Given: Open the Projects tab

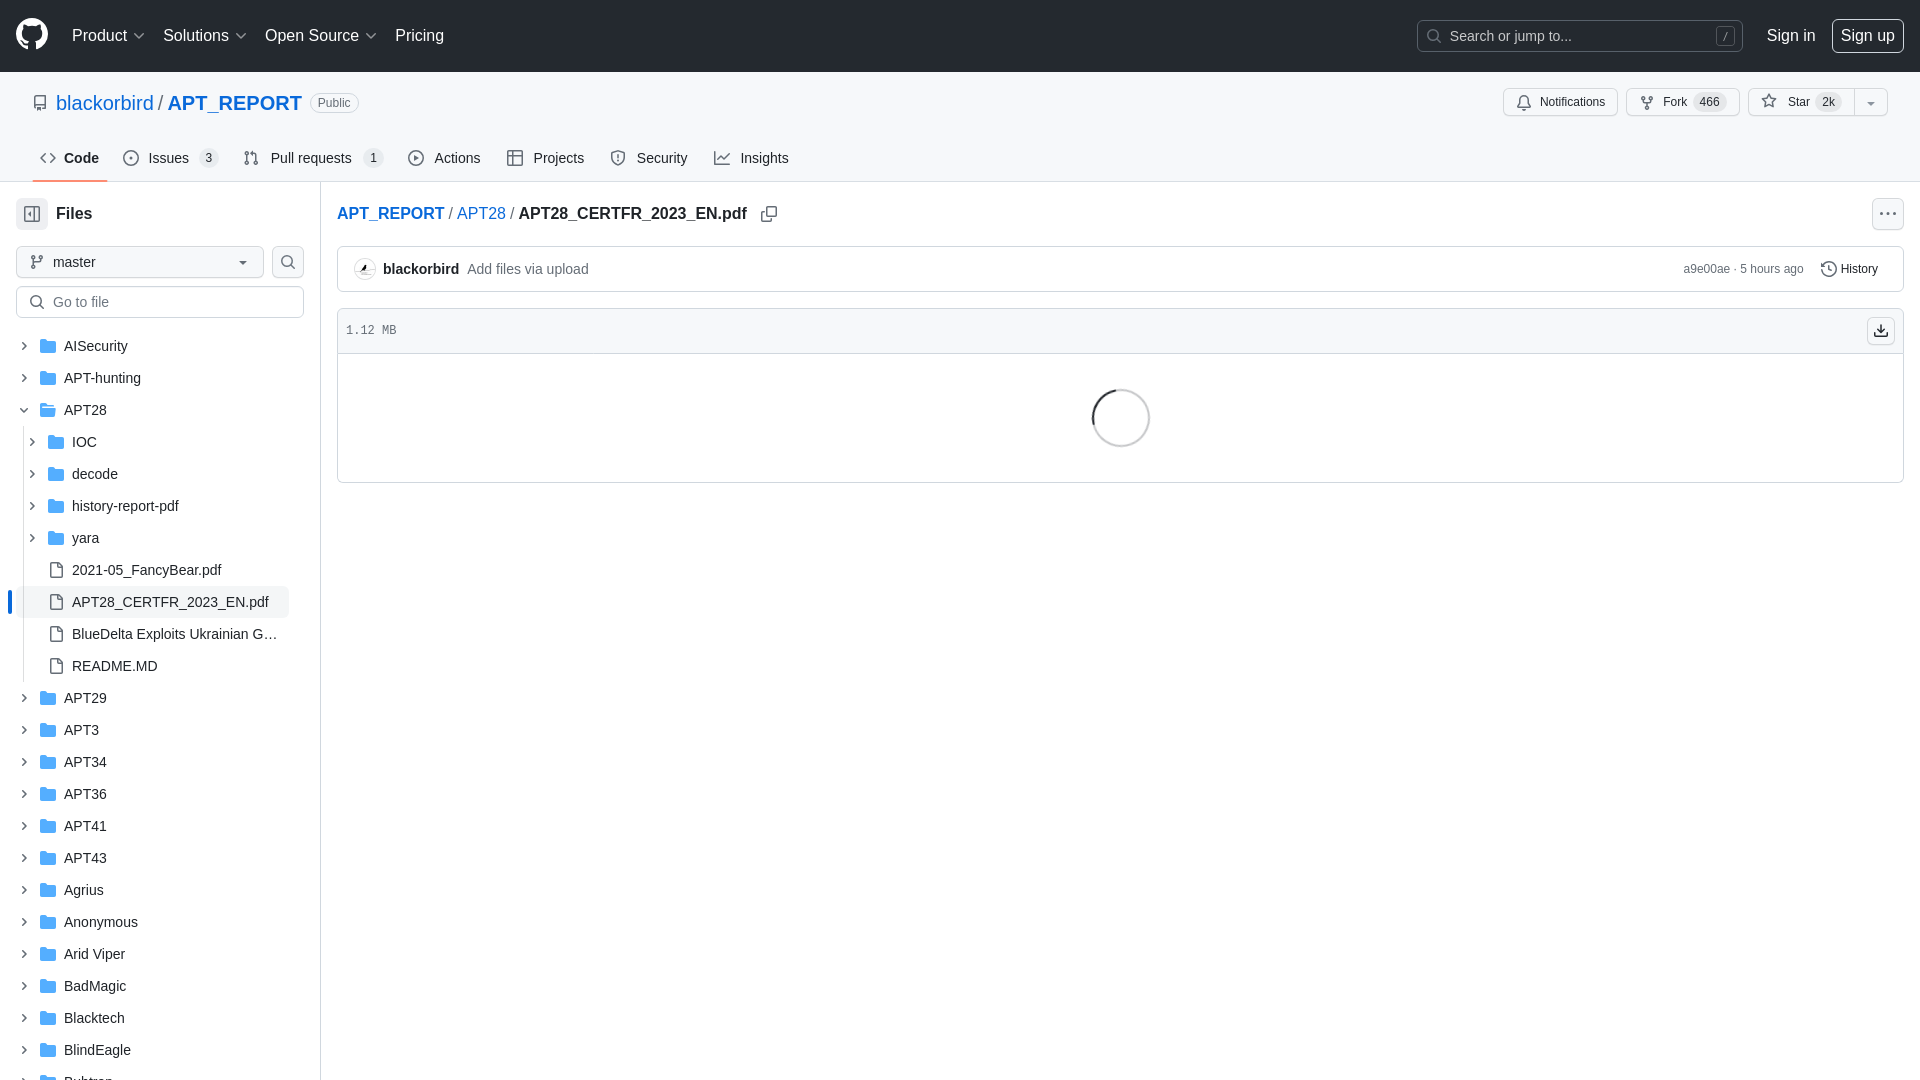Looking at the screenshot, I should [545, 158].
